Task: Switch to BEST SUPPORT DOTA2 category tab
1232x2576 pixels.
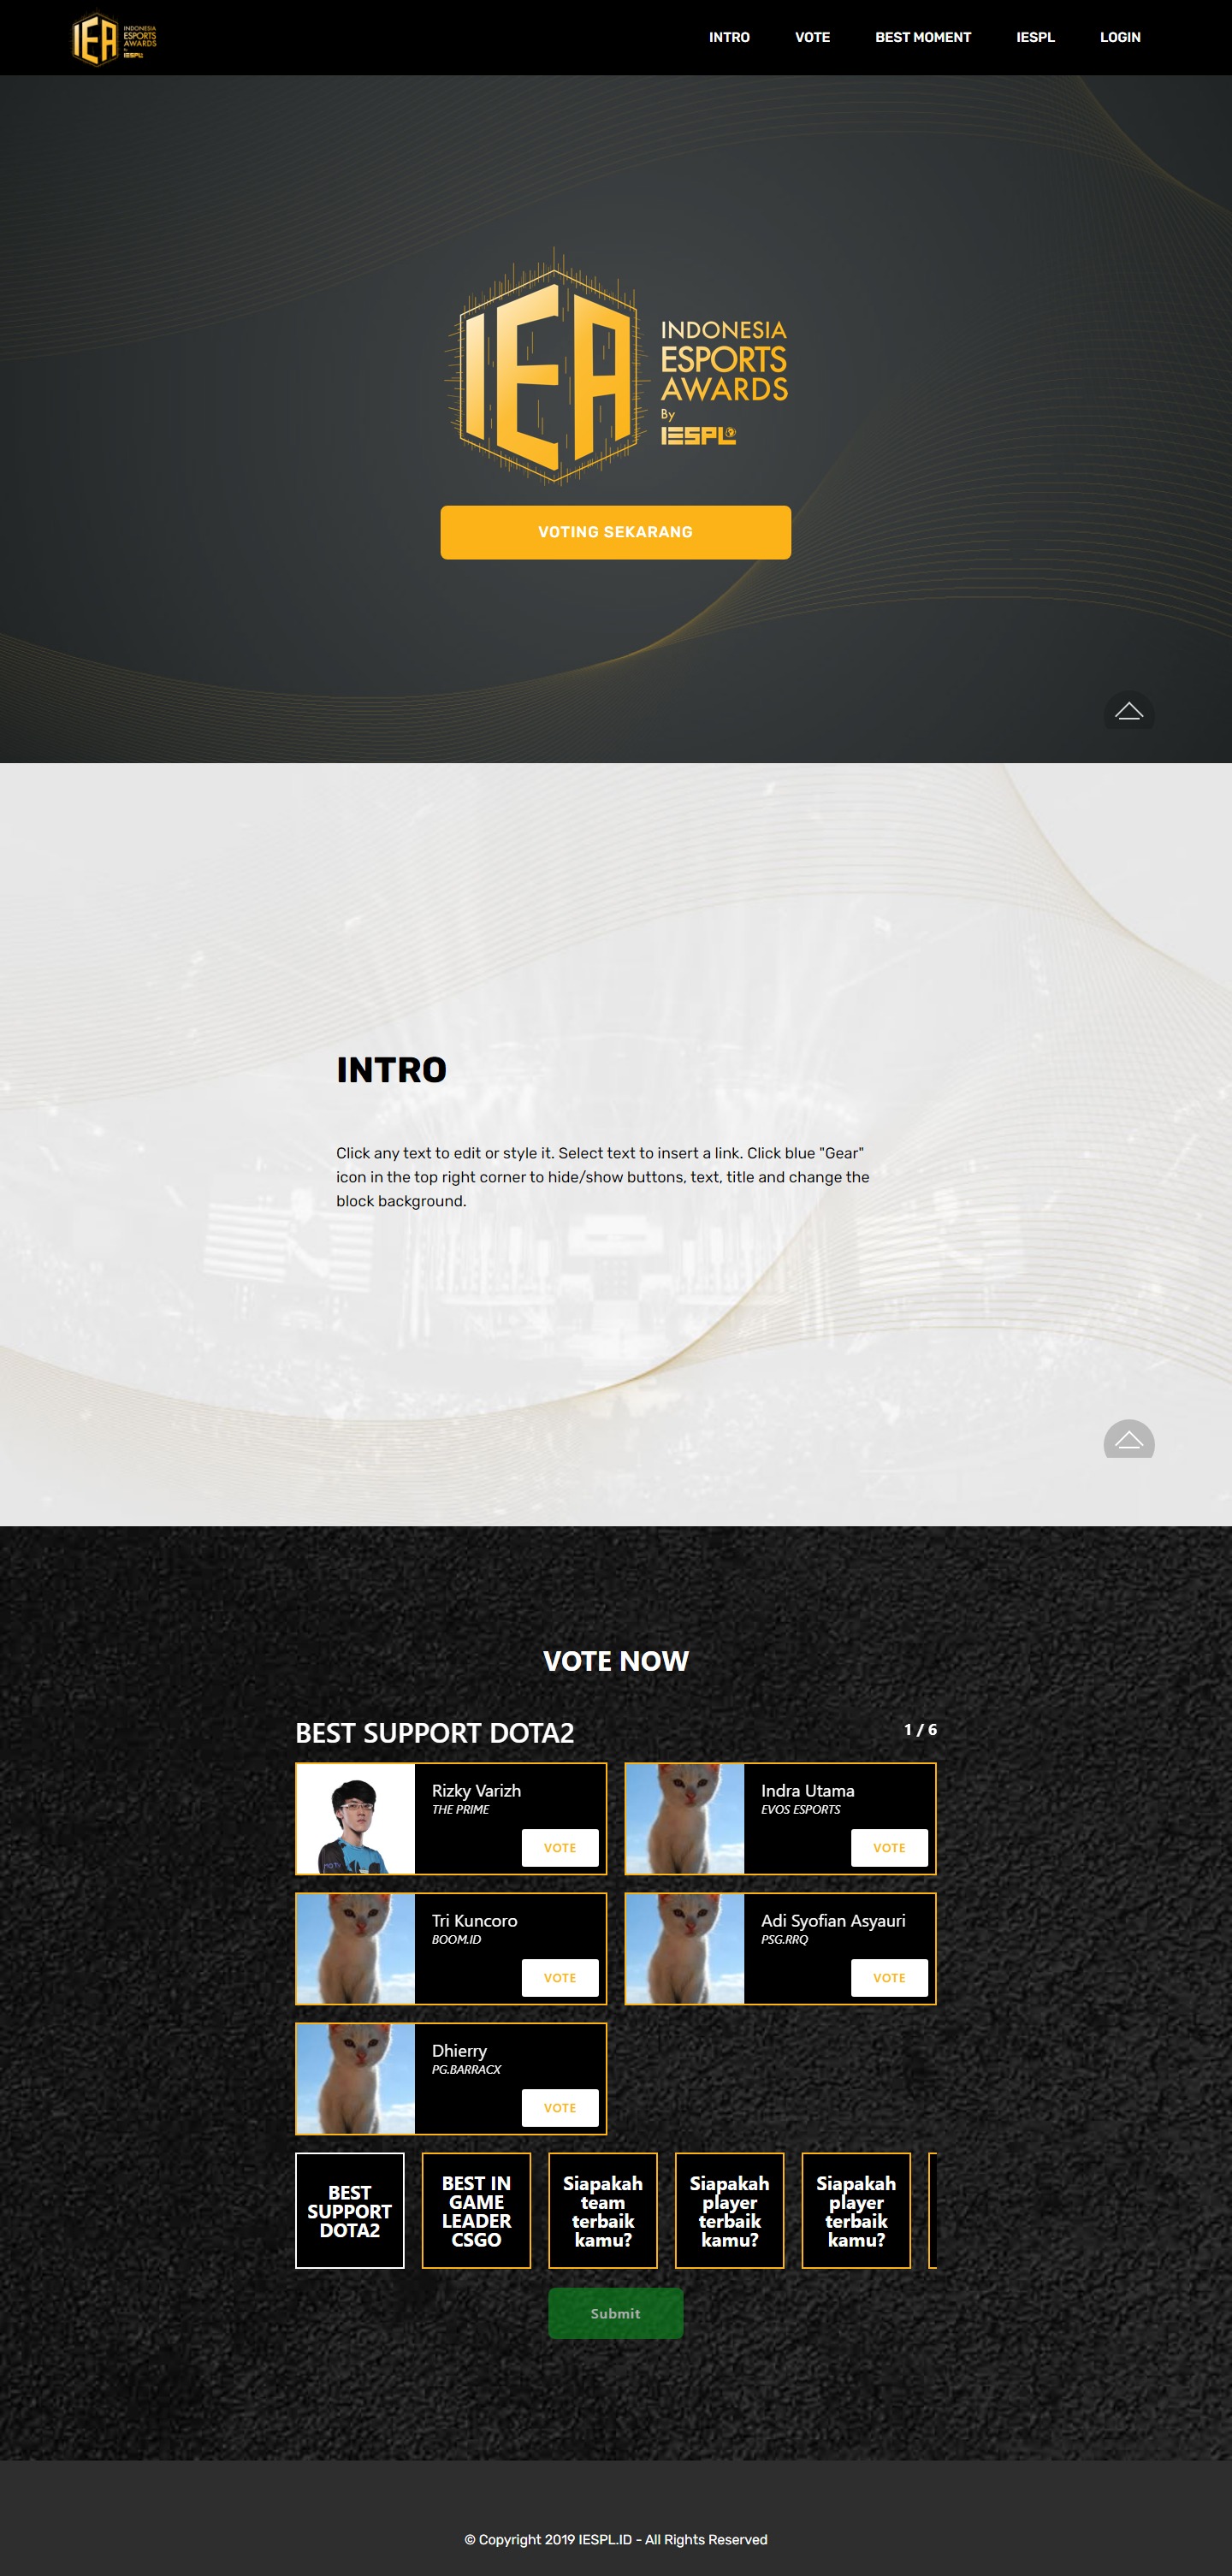Action: pyautogui.click(x=350, y=2211)
